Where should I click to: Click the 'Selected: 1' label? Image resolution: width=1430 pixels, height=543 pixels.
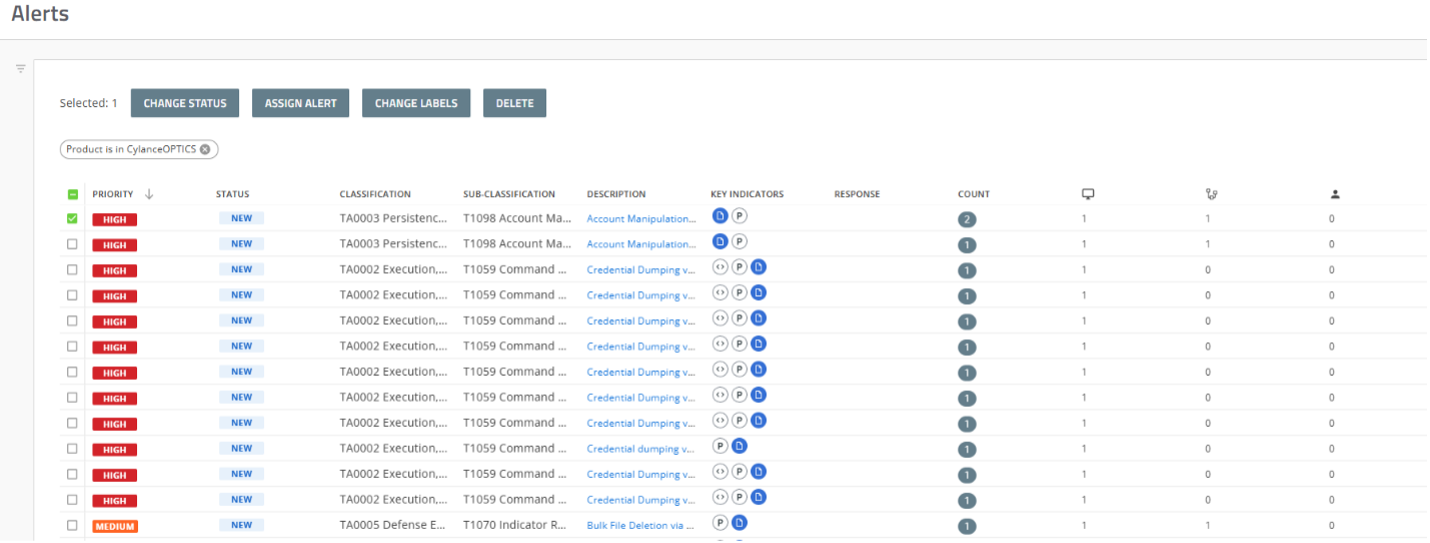pos(89,103)
